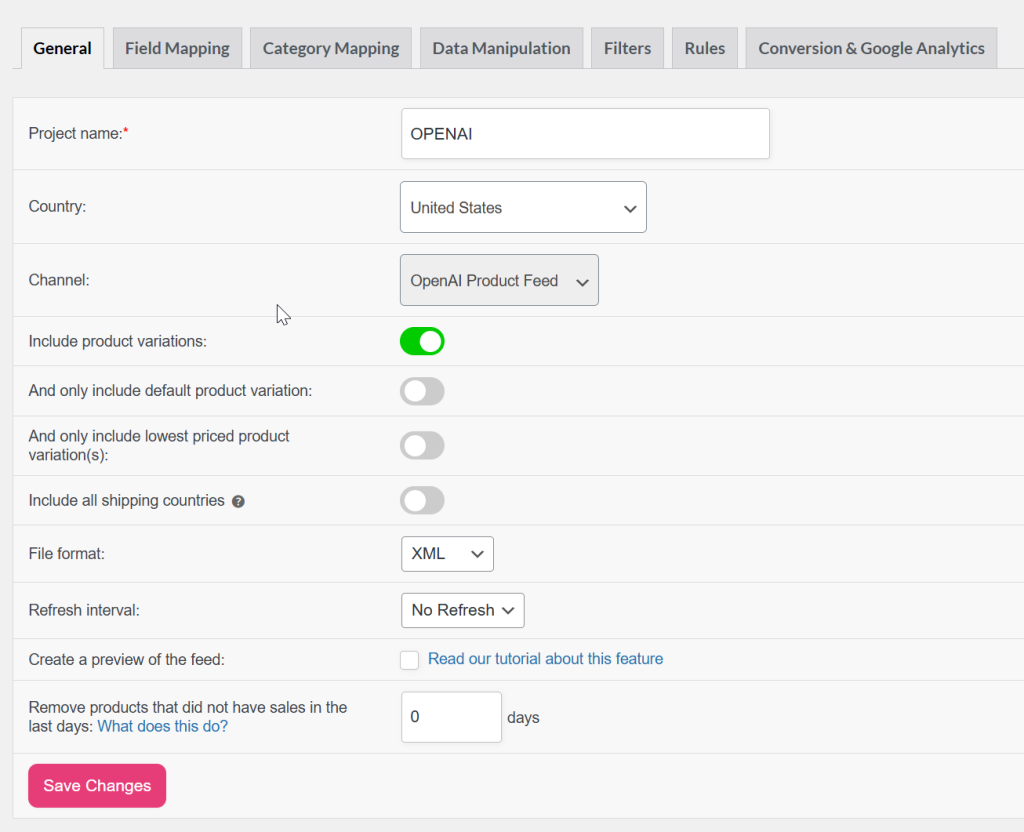Open the feed preview tutorial link

tap(545, 659)
